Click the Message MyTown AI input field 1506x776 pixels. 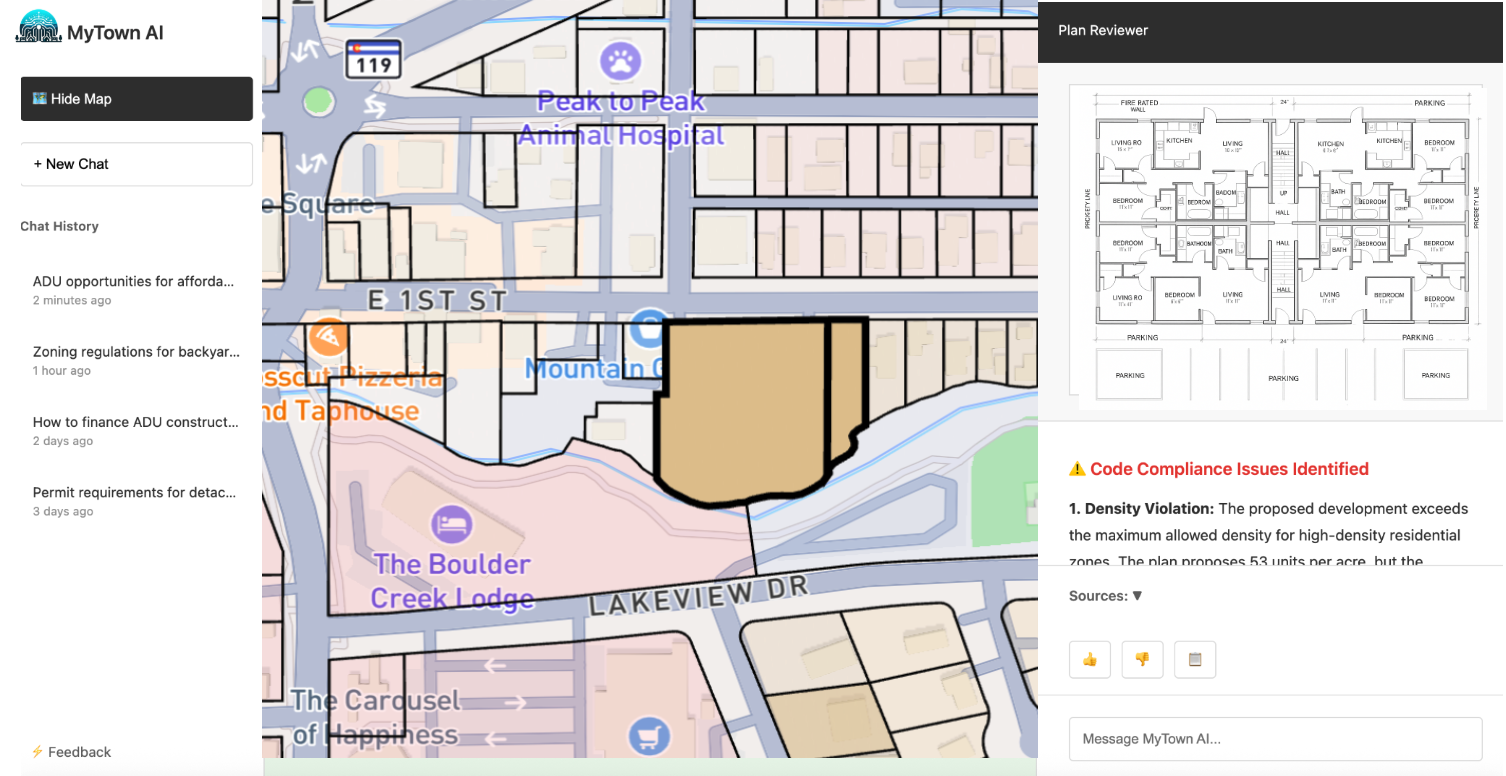click(x=1275, y=739)
